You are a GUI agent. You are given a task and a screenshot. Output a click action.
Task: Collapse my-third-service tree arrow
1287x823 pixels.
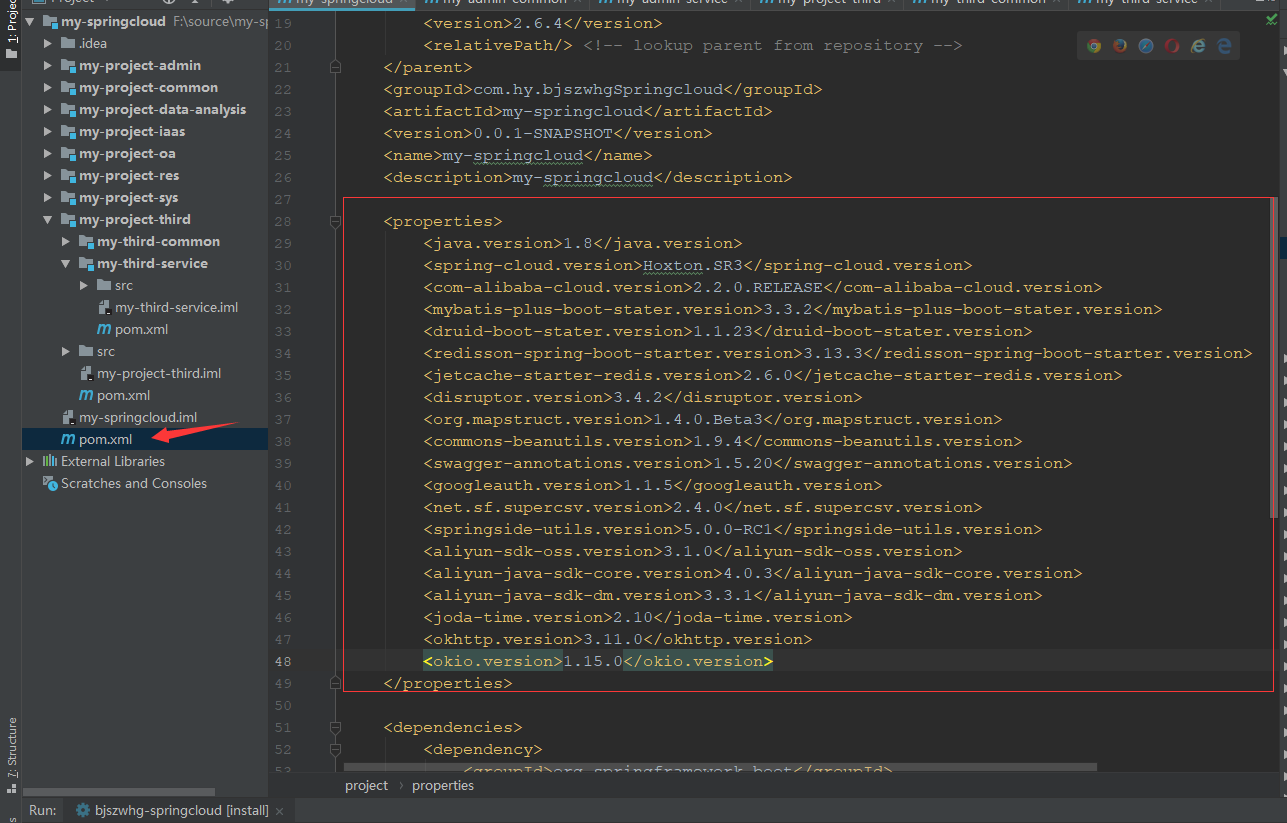66,263
